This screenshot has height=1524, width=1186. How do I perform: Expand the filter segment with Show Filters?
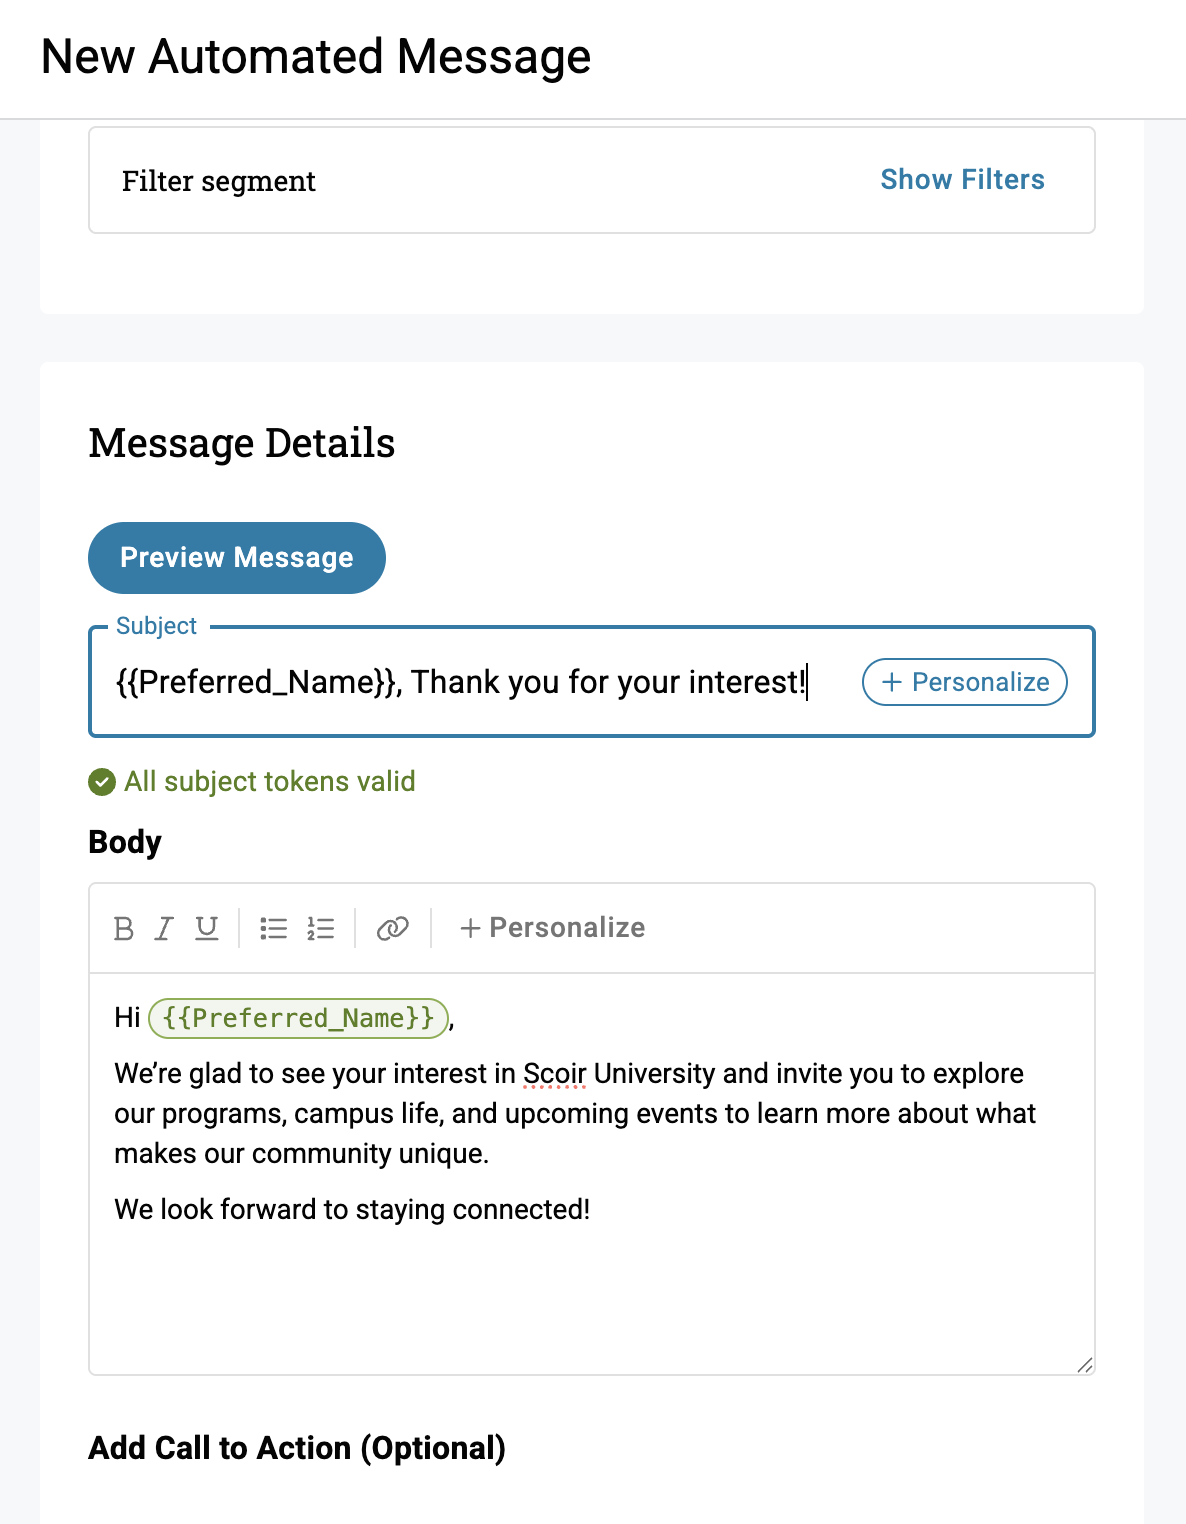962,180
